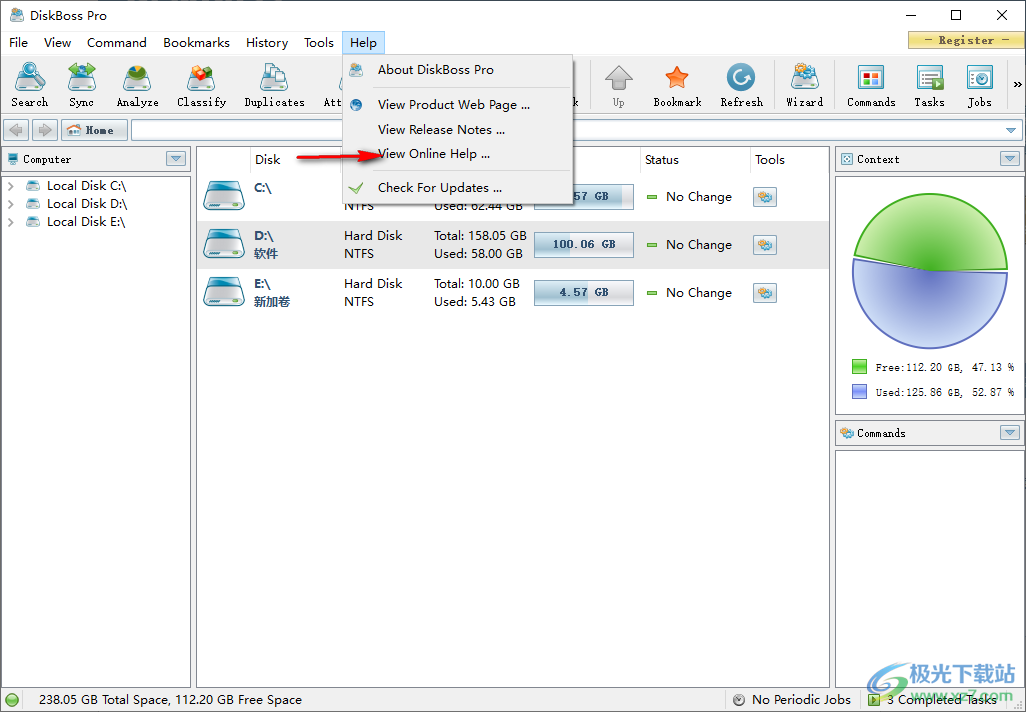Viewport: 1026px width, 712px height.
Task: Click the completed tasks icon in status bar
Action: pyautogui.click(x=874, y=700)
